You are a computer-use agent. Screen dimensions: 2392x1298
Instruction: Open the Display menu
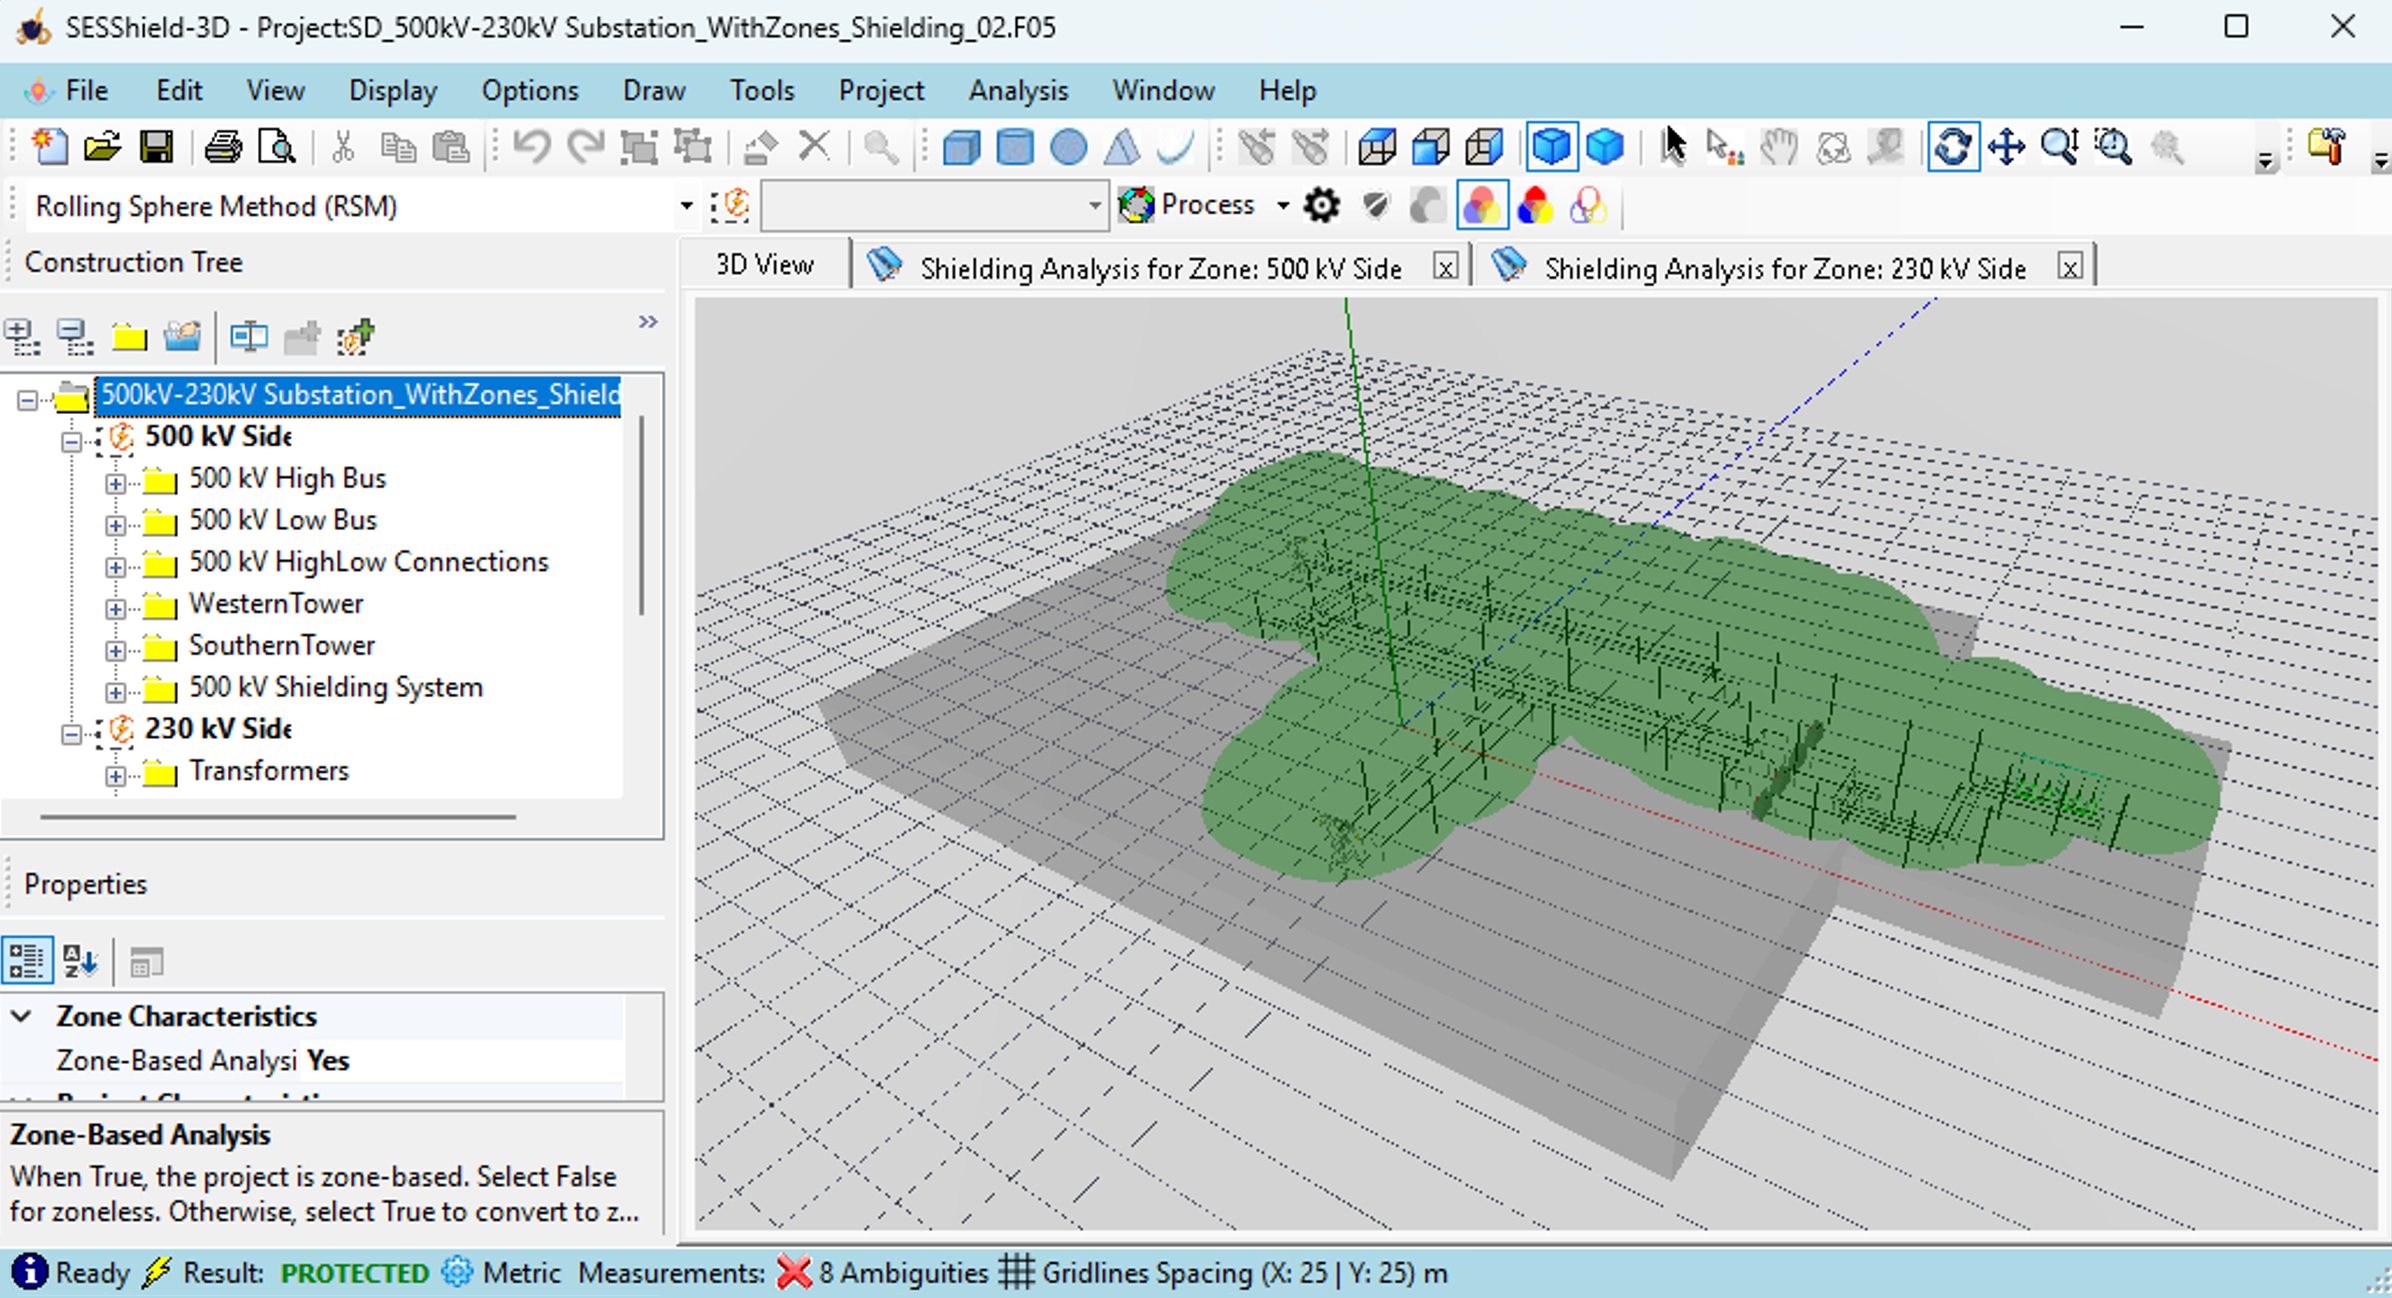pos(393,91)
